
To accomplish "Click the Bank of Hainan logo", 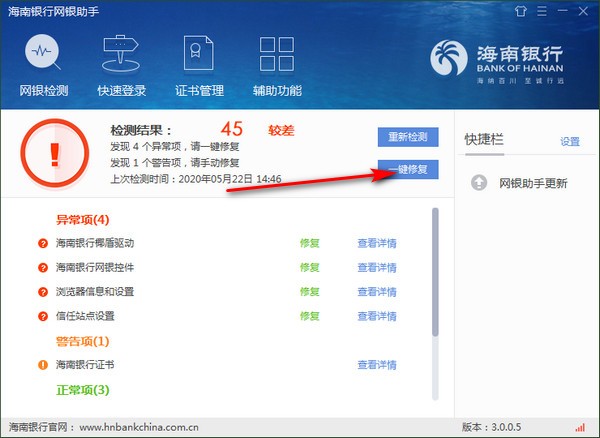I will click(497, 60).
